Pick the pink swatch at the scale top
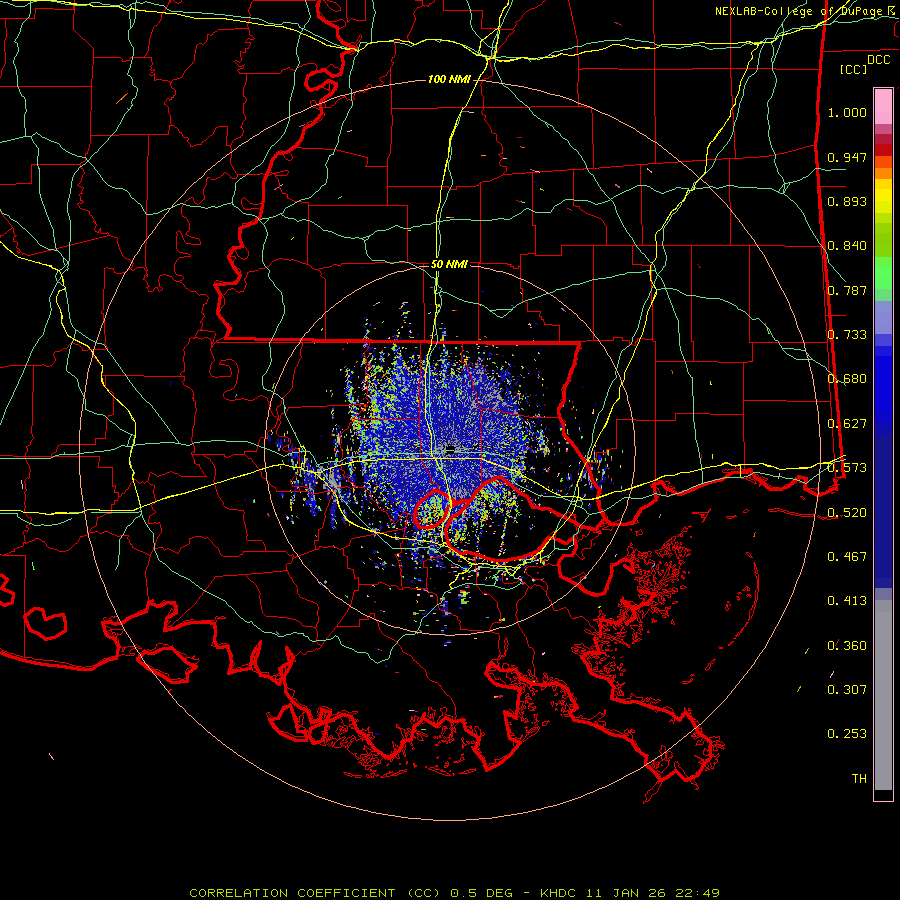This screenshot has width=900, height=900. point(883,106)
